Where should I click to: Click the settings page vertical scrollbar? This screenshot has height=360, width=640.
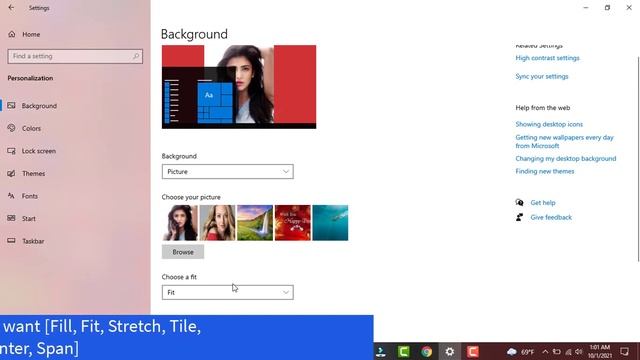tap(638, 159)
